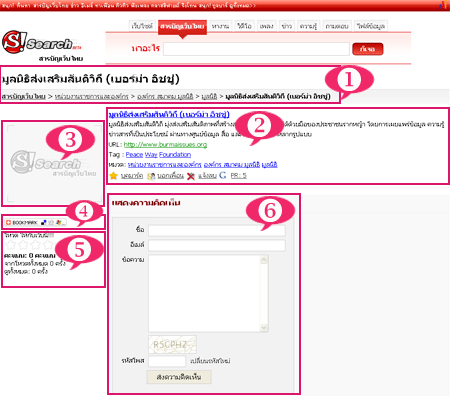This screenshot has width=450, height=396.
Task: Click the comment textarea scrollbar down arrow
Action: click(x=264, y=328)
